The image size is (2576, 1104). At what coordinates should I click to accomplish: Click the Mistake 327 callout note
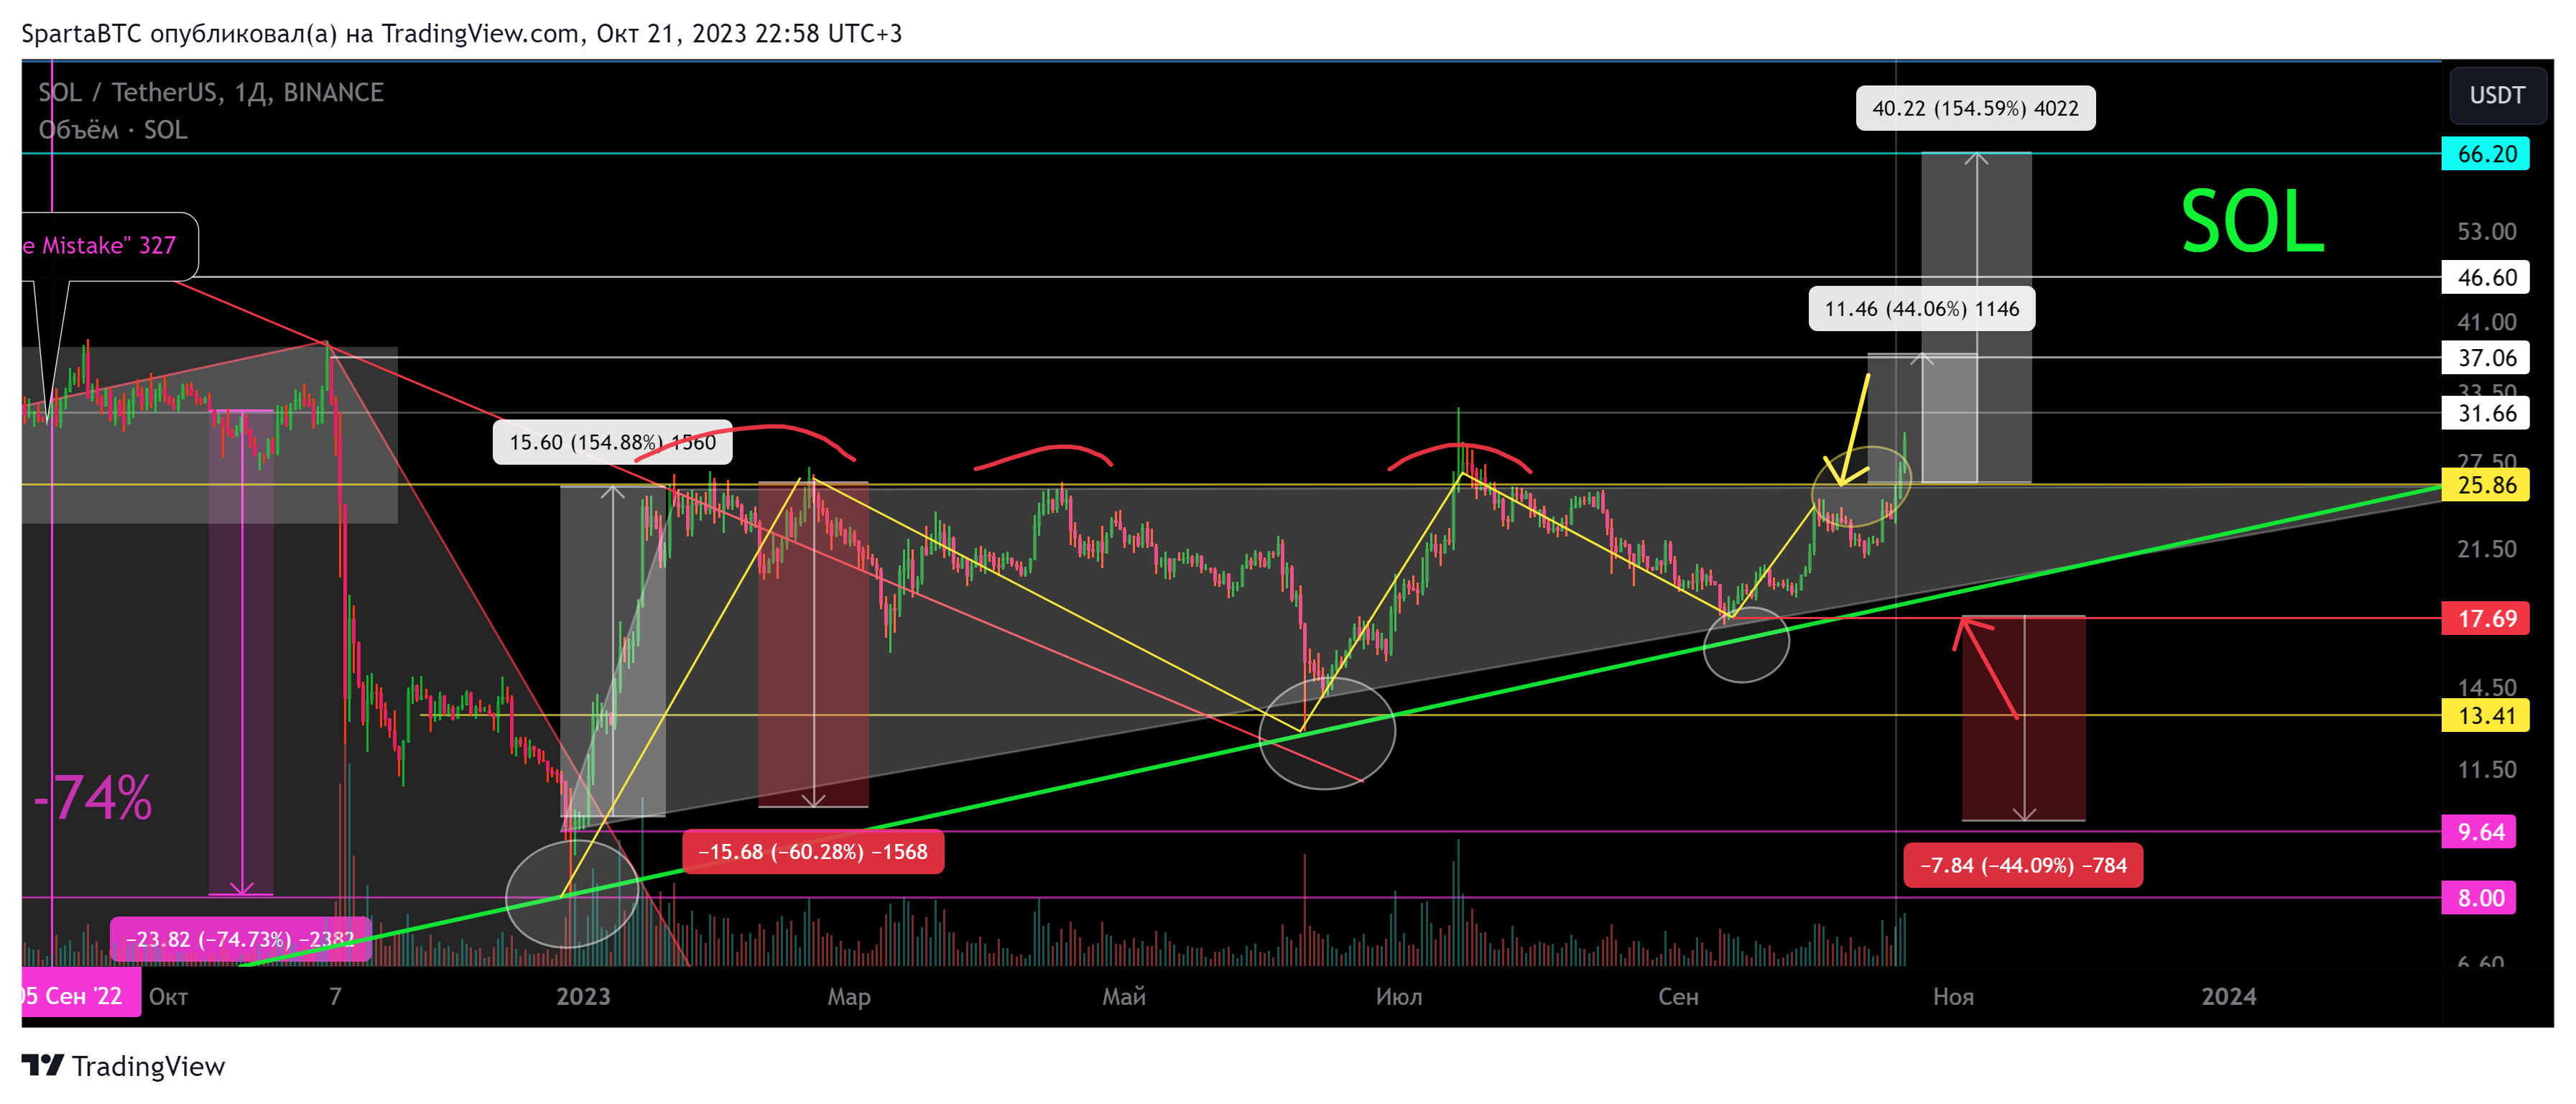tap(109, 246)
